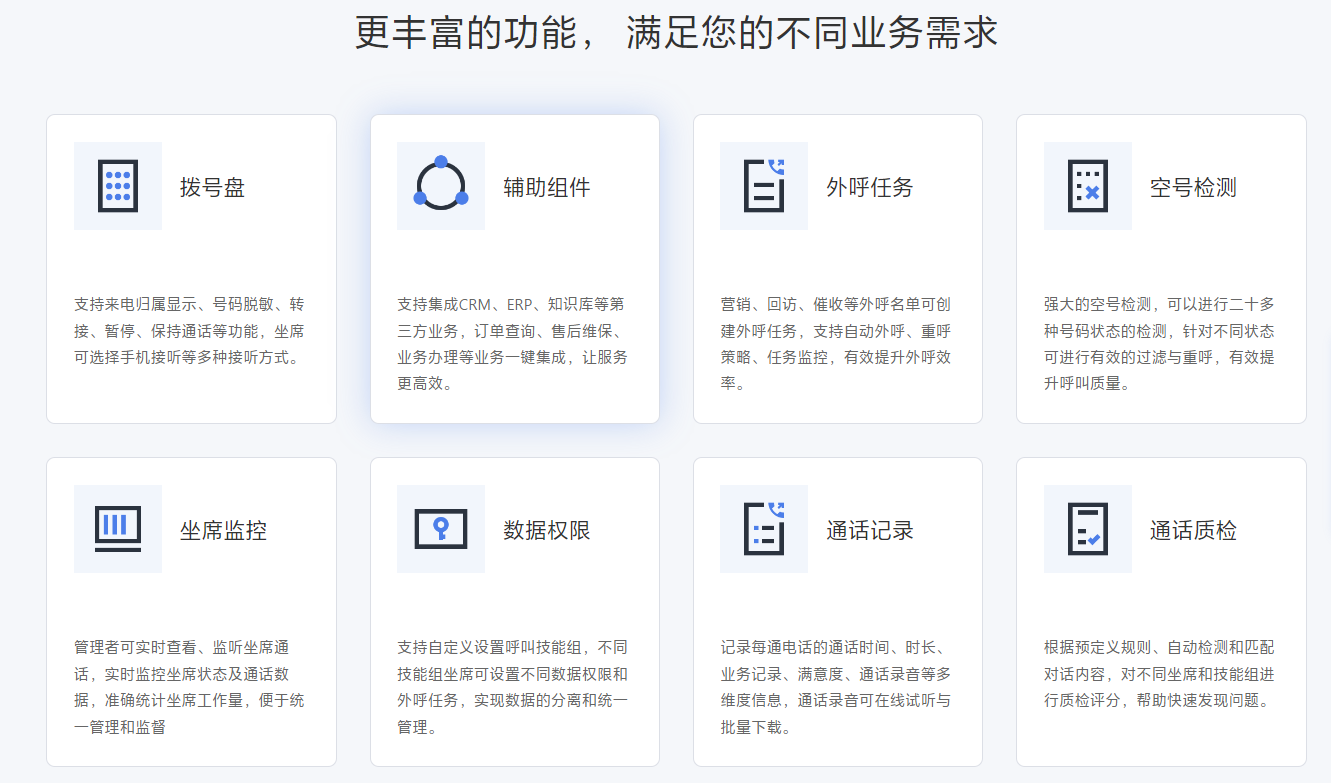Select the 通话质检 feature card
Viewport: 1331px width, 783px height.
[1161, 611]
